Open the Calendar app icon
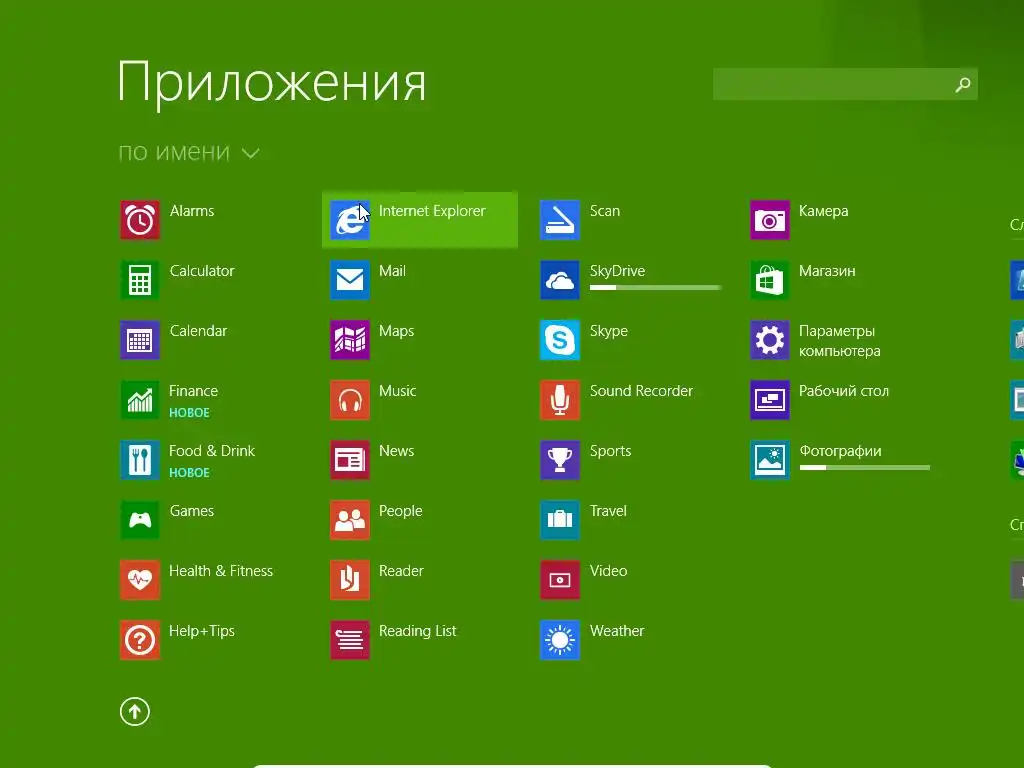 (x=140, y=340)
